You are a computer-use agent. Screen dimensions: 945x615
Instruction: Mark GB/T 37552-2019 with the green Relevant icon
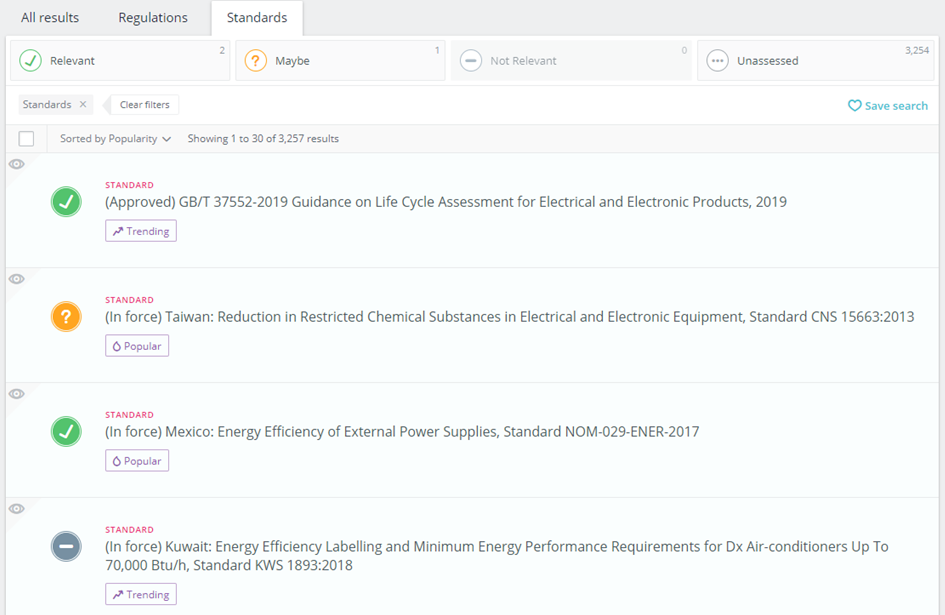[x=66, y=201]
